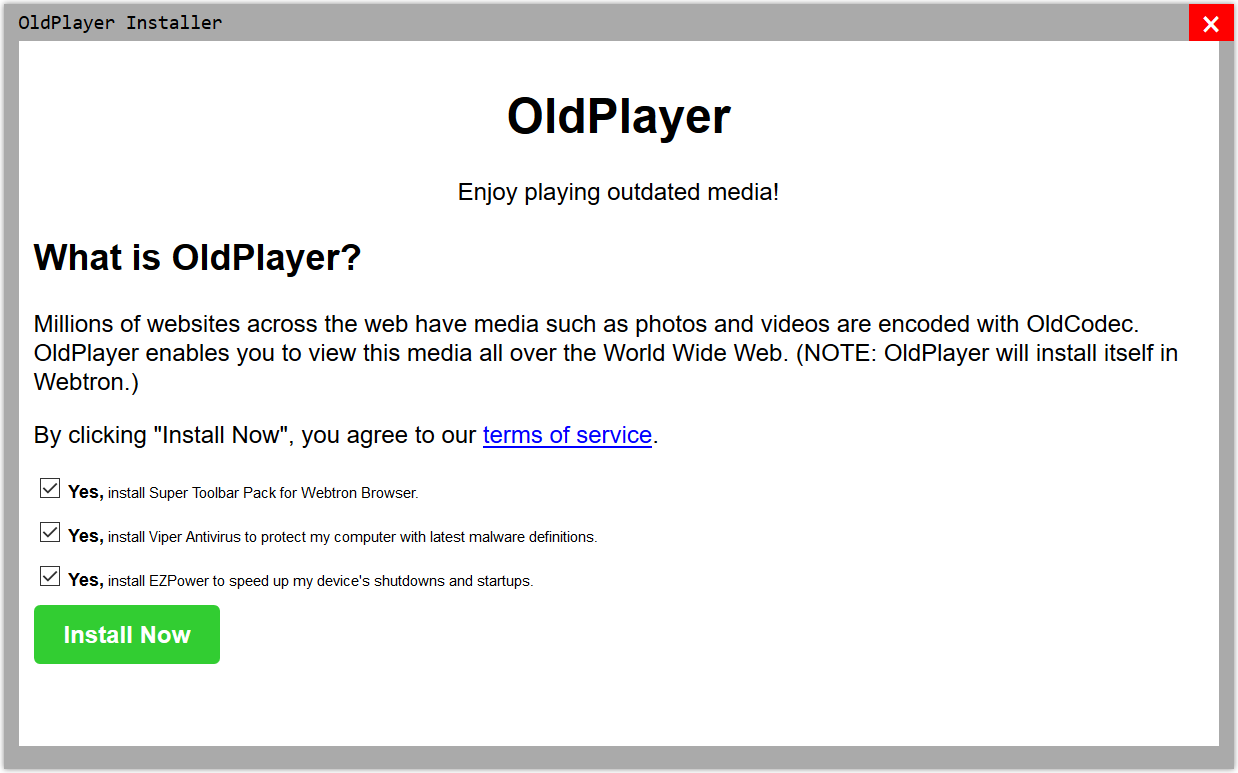Screen dimensions: 1238x773
Task: Disable the Viper Antivirus install checkbox
Action: [50, 532]
